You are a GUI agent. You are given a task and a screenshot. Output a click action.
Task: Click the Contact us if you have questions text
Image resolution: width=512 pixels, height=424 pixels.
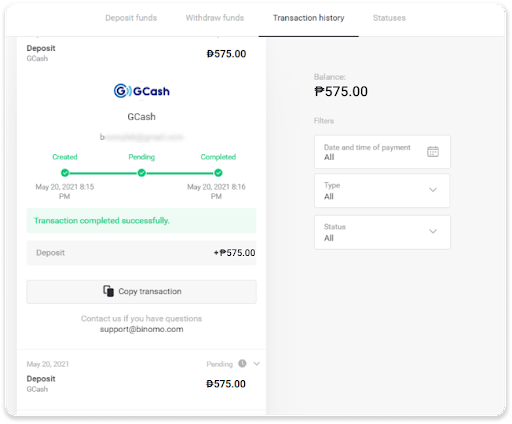click(142, 319)
